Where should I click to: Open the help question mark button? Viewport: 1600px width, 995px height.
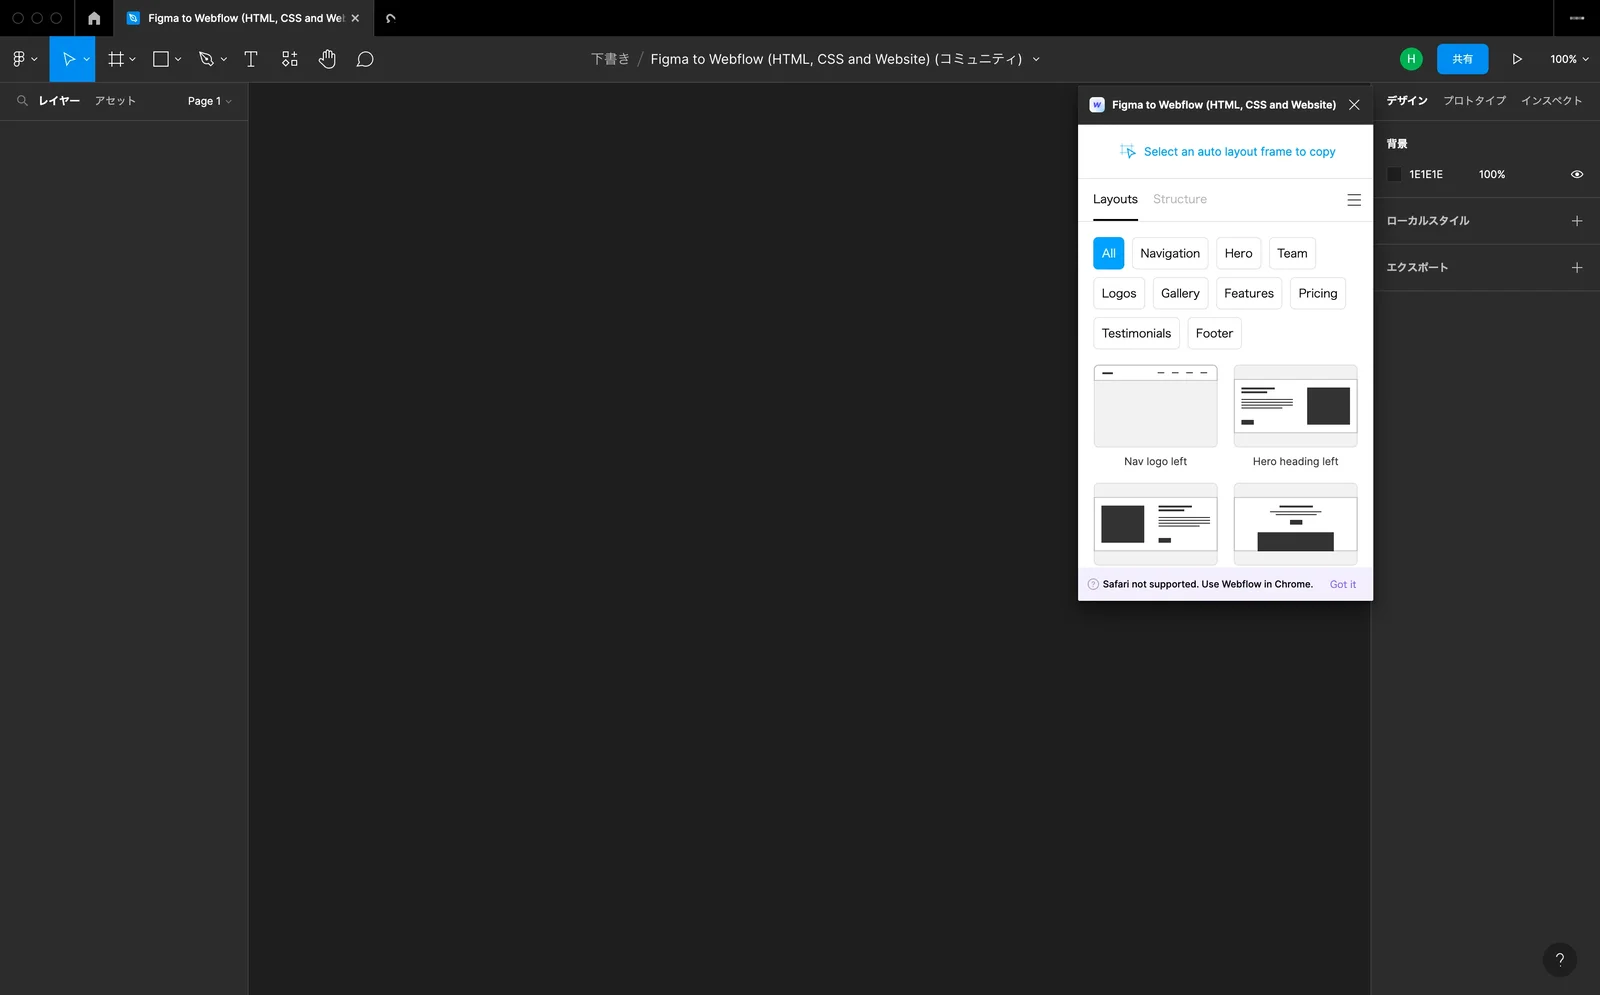click(1560, 960)
